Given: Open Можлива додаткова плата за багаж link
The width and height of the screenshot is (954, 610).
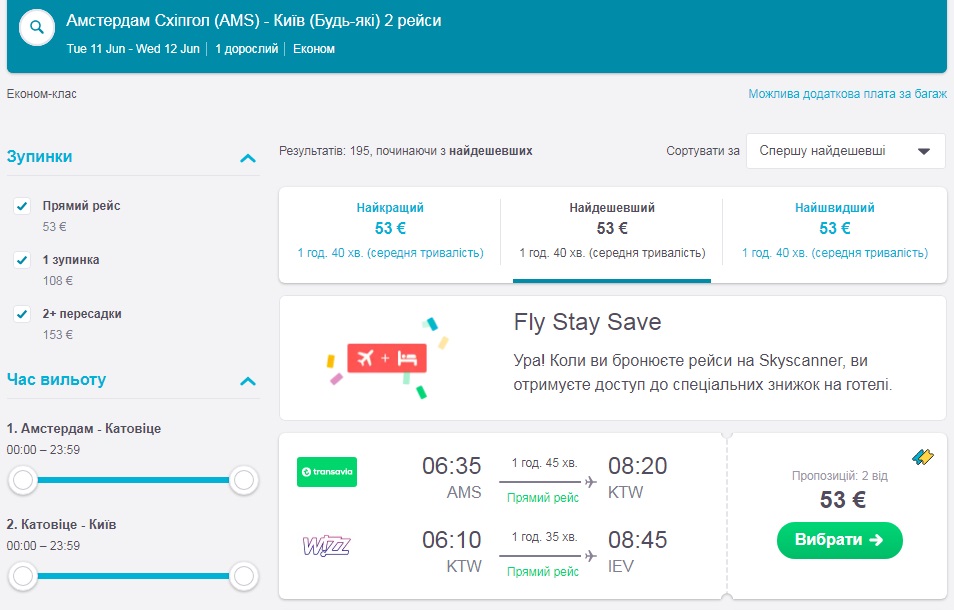Looking at the screenshot, I should (x=846, y=94).
